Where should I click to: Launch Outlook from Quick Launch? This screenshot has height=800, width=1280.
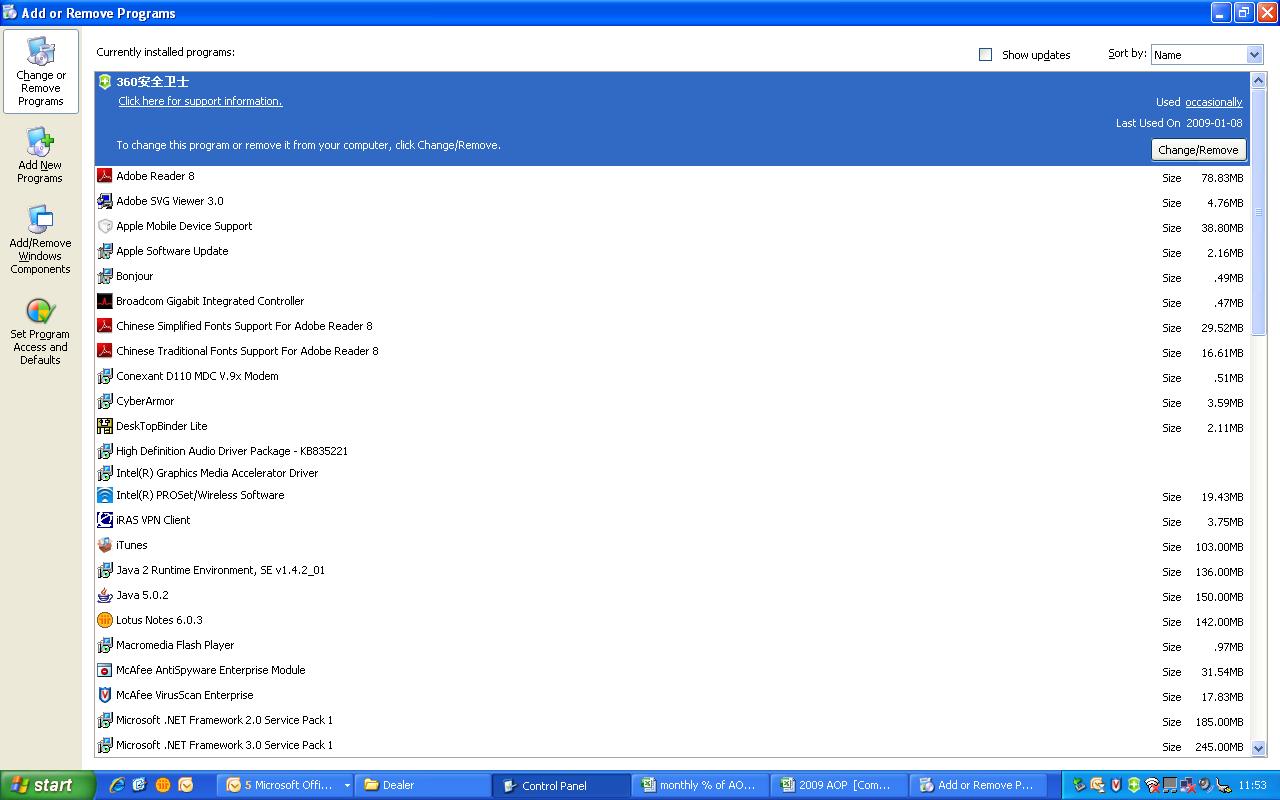(x=185, y=785)
